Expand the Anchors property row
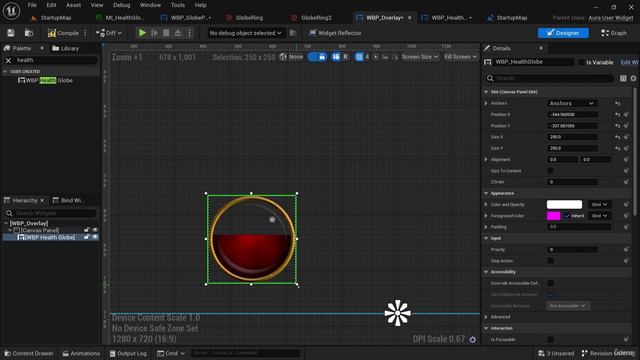This screenshot has height=360, width=640. 486,103
